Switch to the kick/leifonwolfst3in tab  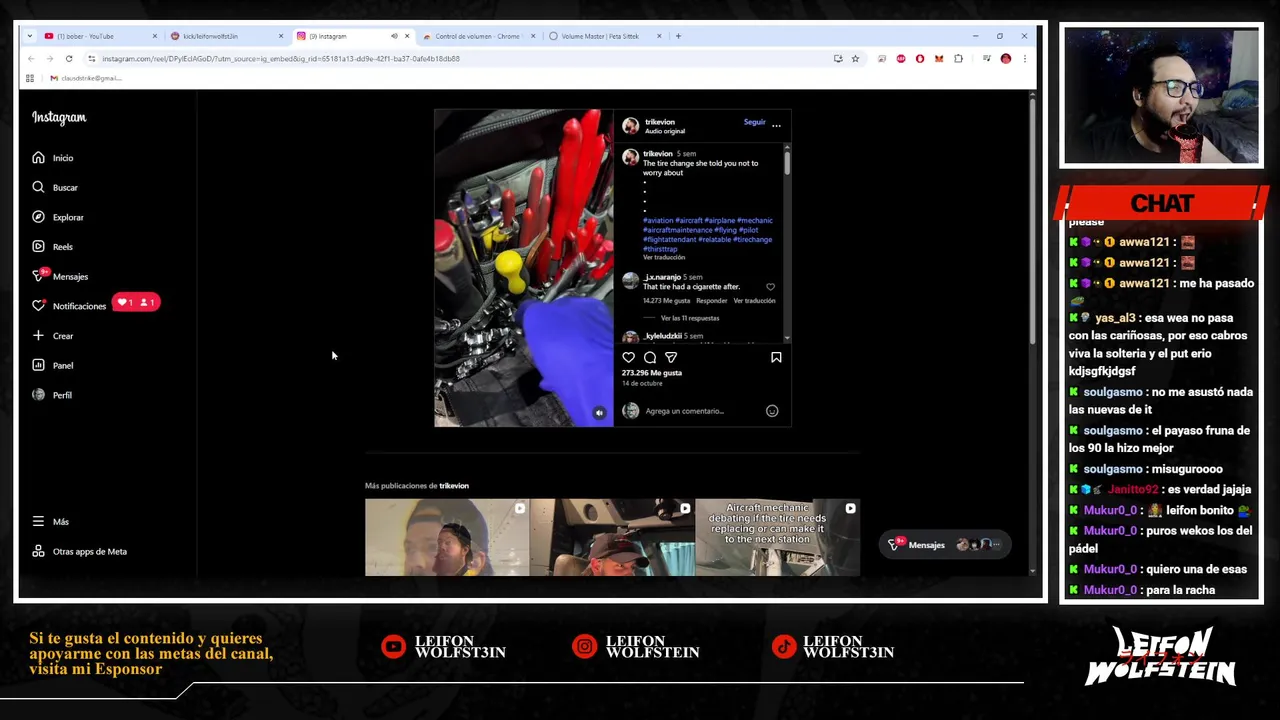pyautogui.click(x=225, y=36)
